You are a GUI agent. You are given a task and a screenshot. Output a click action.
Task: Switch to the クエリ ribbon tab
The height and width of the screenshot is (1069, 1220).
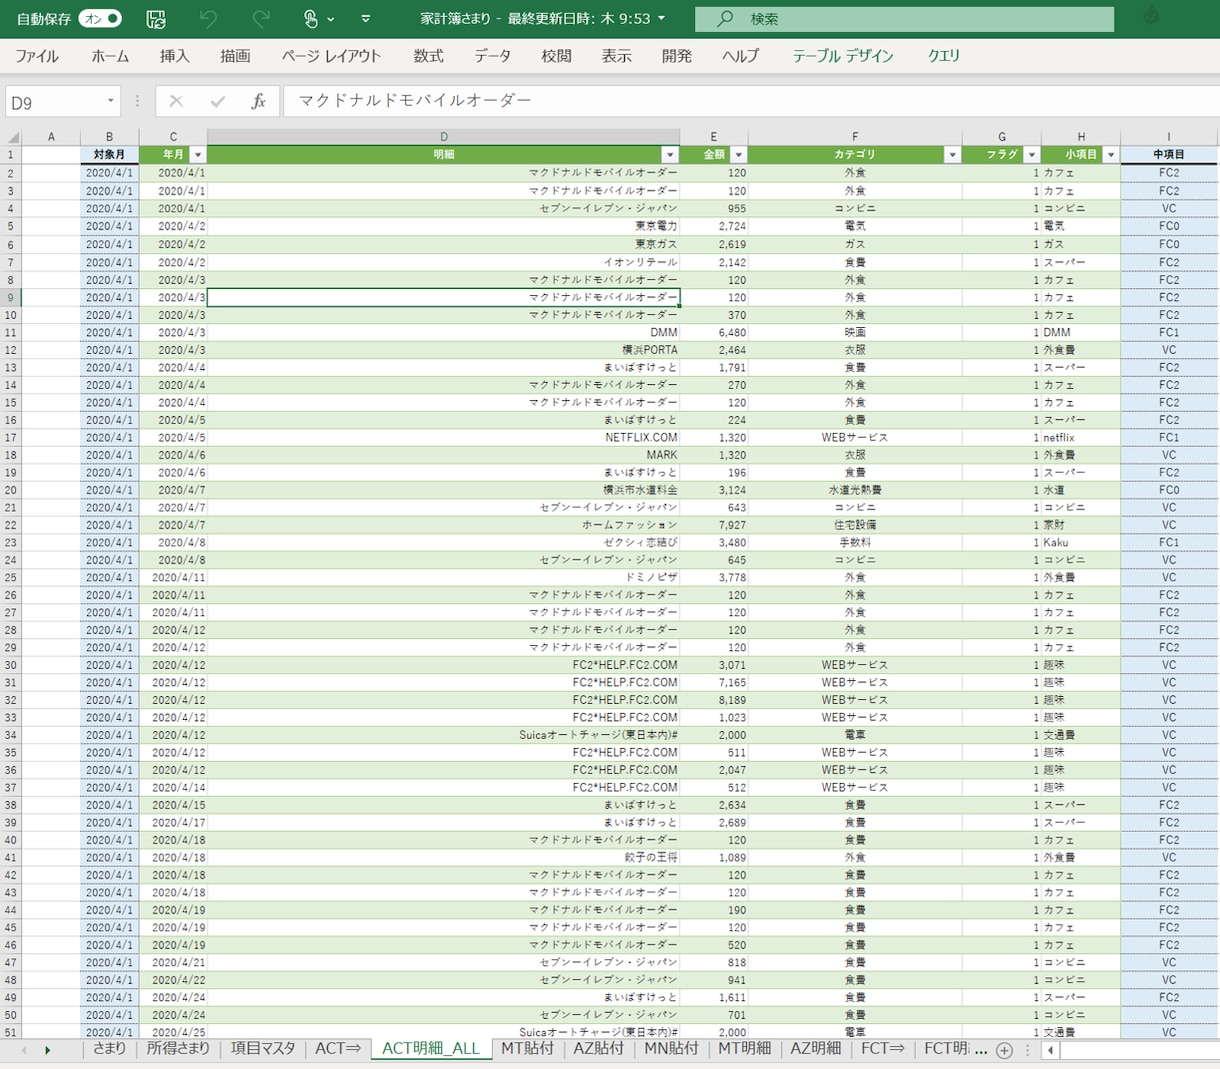point(944,56)
